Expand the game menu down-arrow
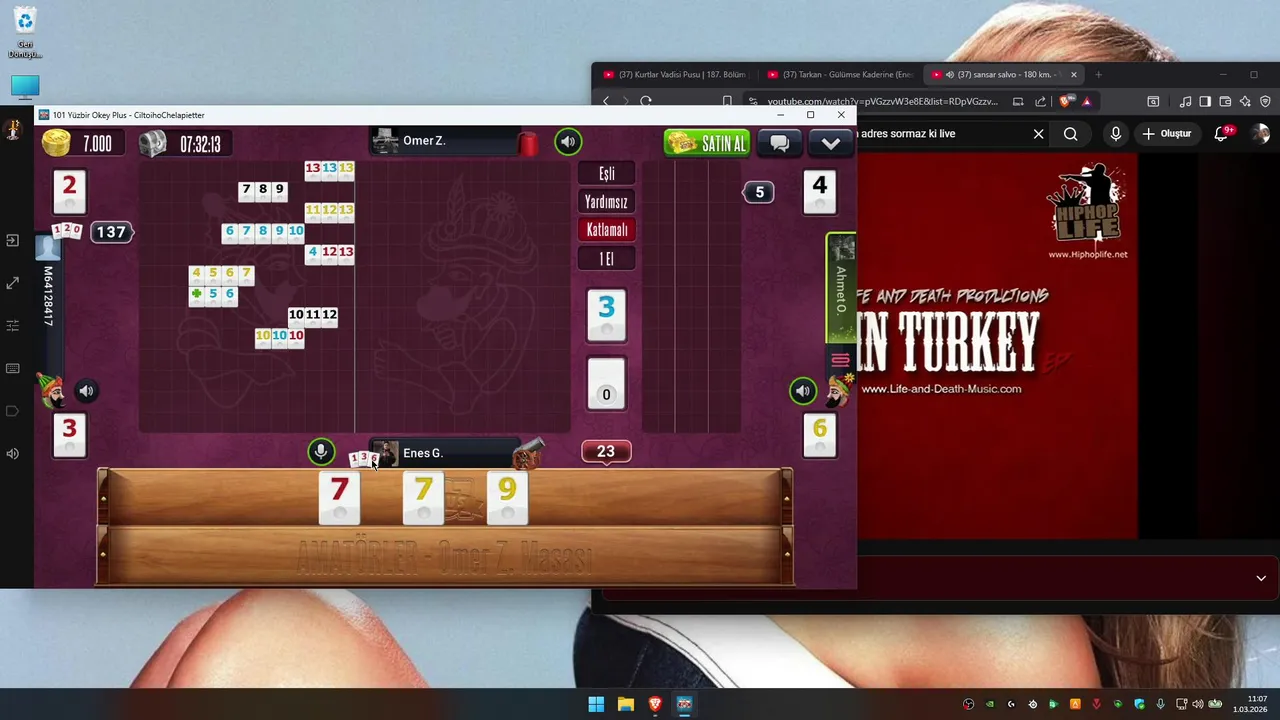 [x=830, y=143]
